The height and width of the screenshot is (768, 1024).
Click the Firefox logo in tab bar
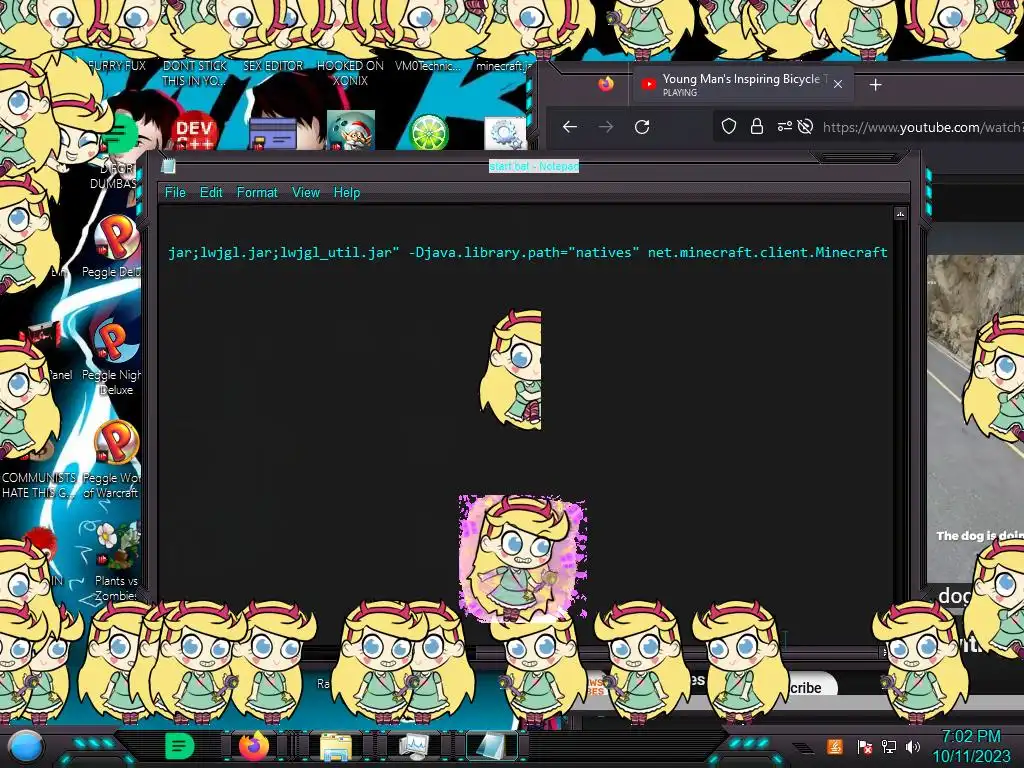click(x=606, y=84)
